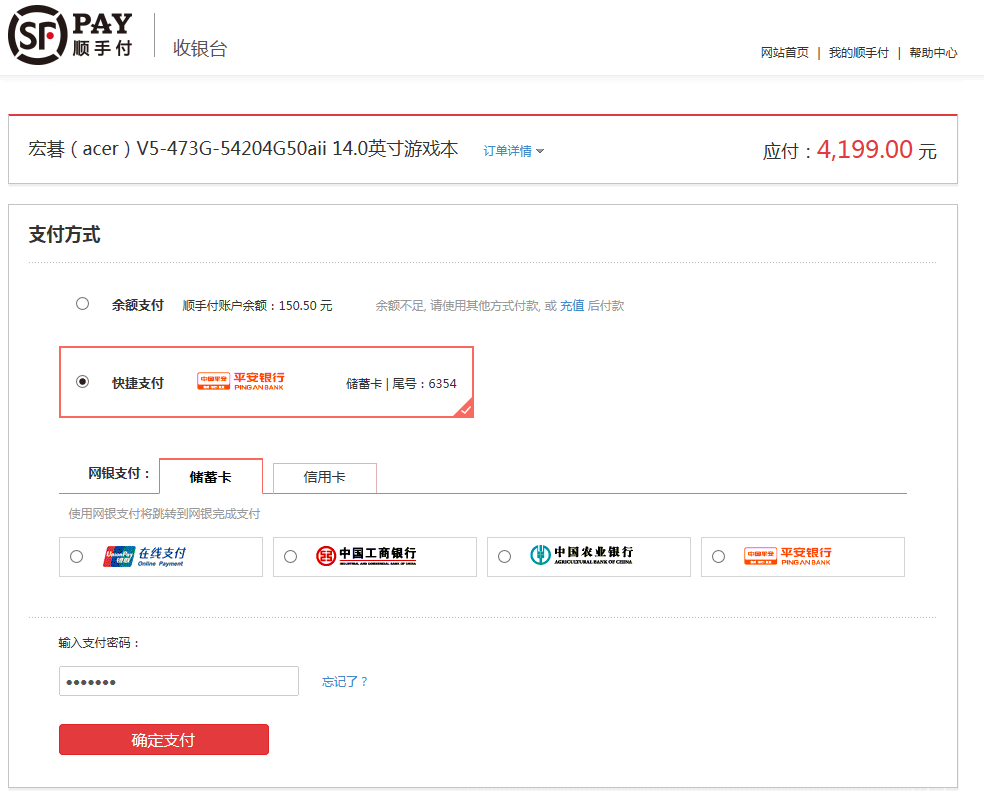Click the Ping An Bank logo in quick pay
Viewport: 984px width, 803px height.
241,381
